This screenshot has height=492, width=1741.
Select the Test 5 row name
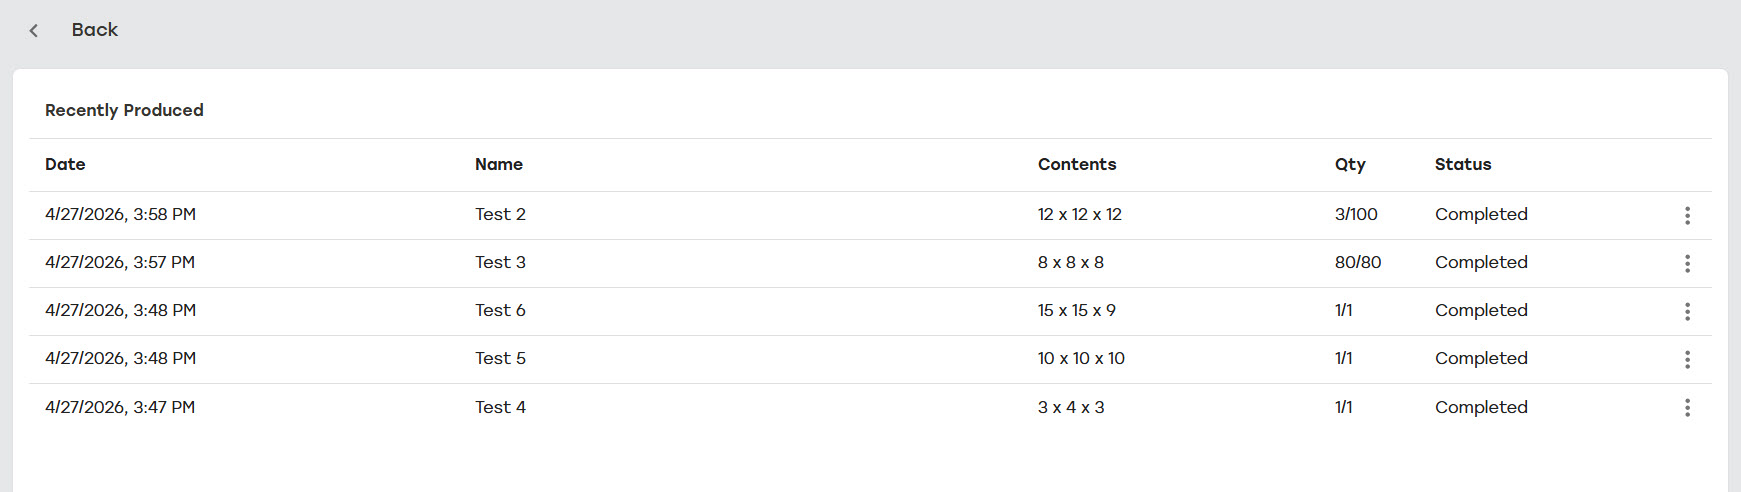click(x=500, y=358)
